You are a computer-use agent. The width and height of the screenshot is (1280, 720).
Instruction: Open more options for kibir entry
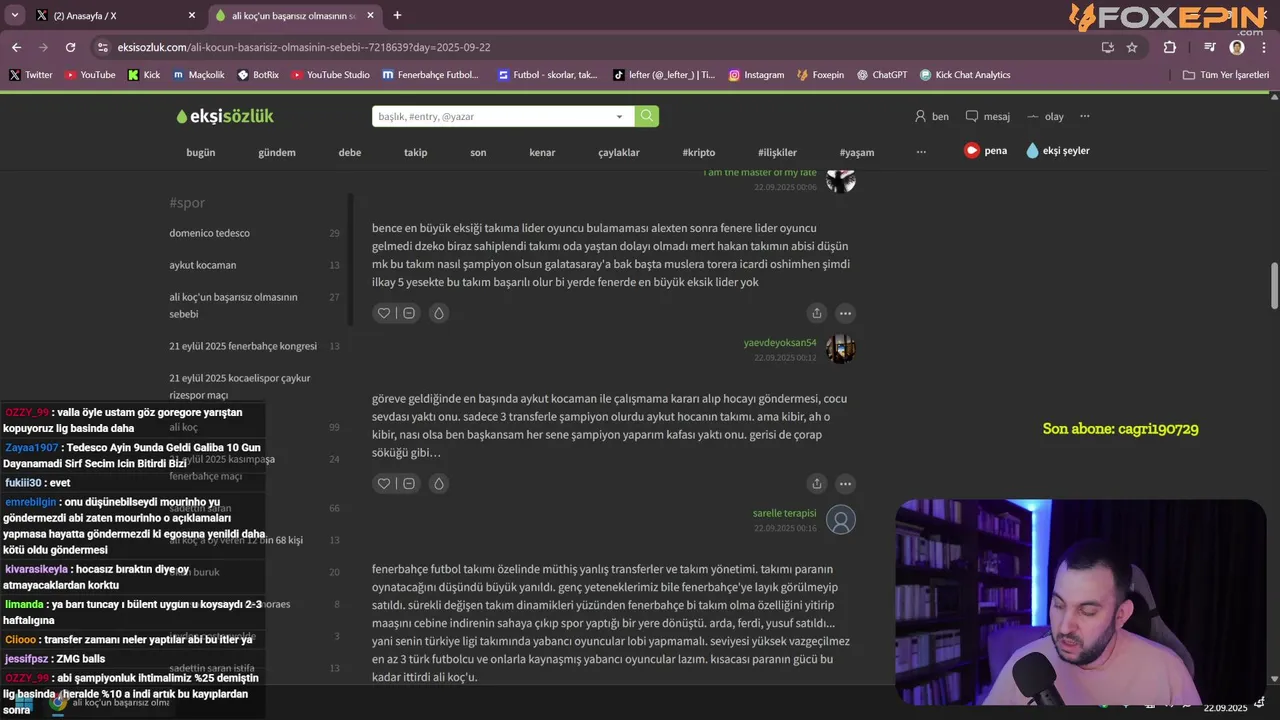click(x=845, y=483)
